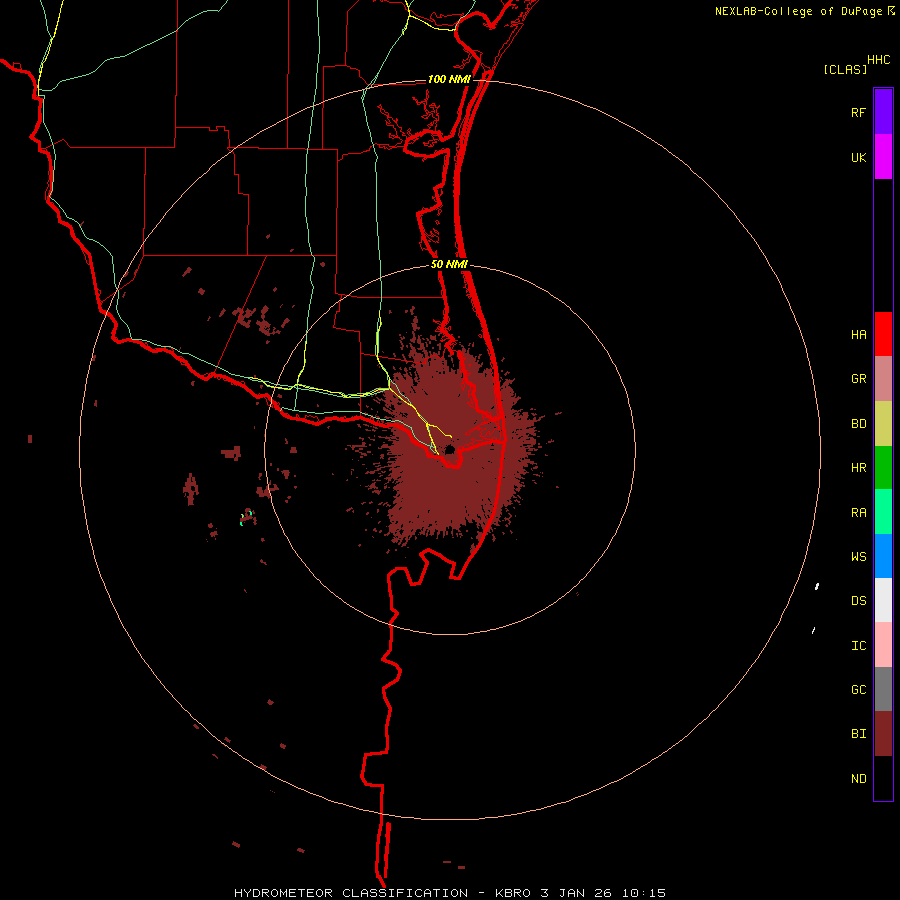Image resolution: width=900 pixels, height=900 pixels.
Task: Click the GR legend label
Action: click(x=858, y=379)
